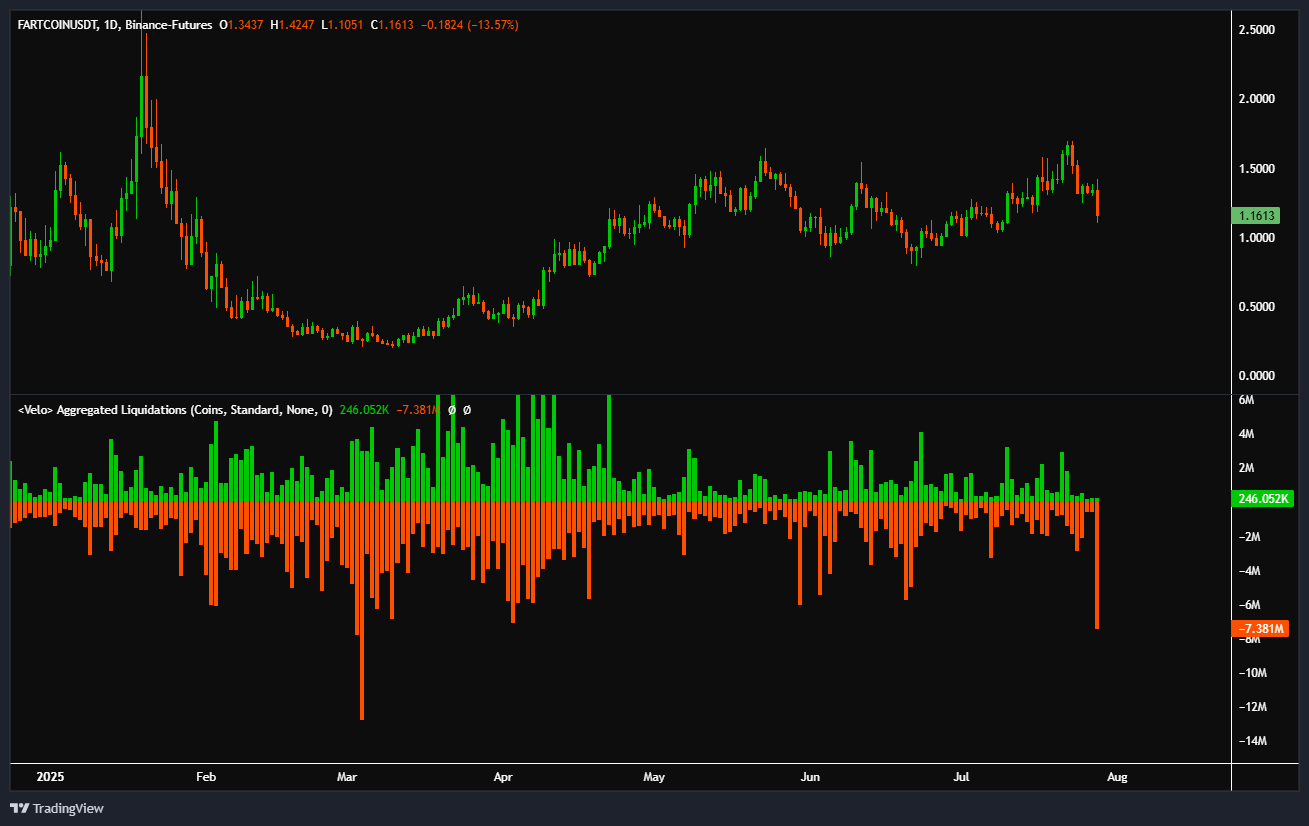Click the most recent daily candle
This screenshot has height=826, width=1309.
pos(1097,203)
